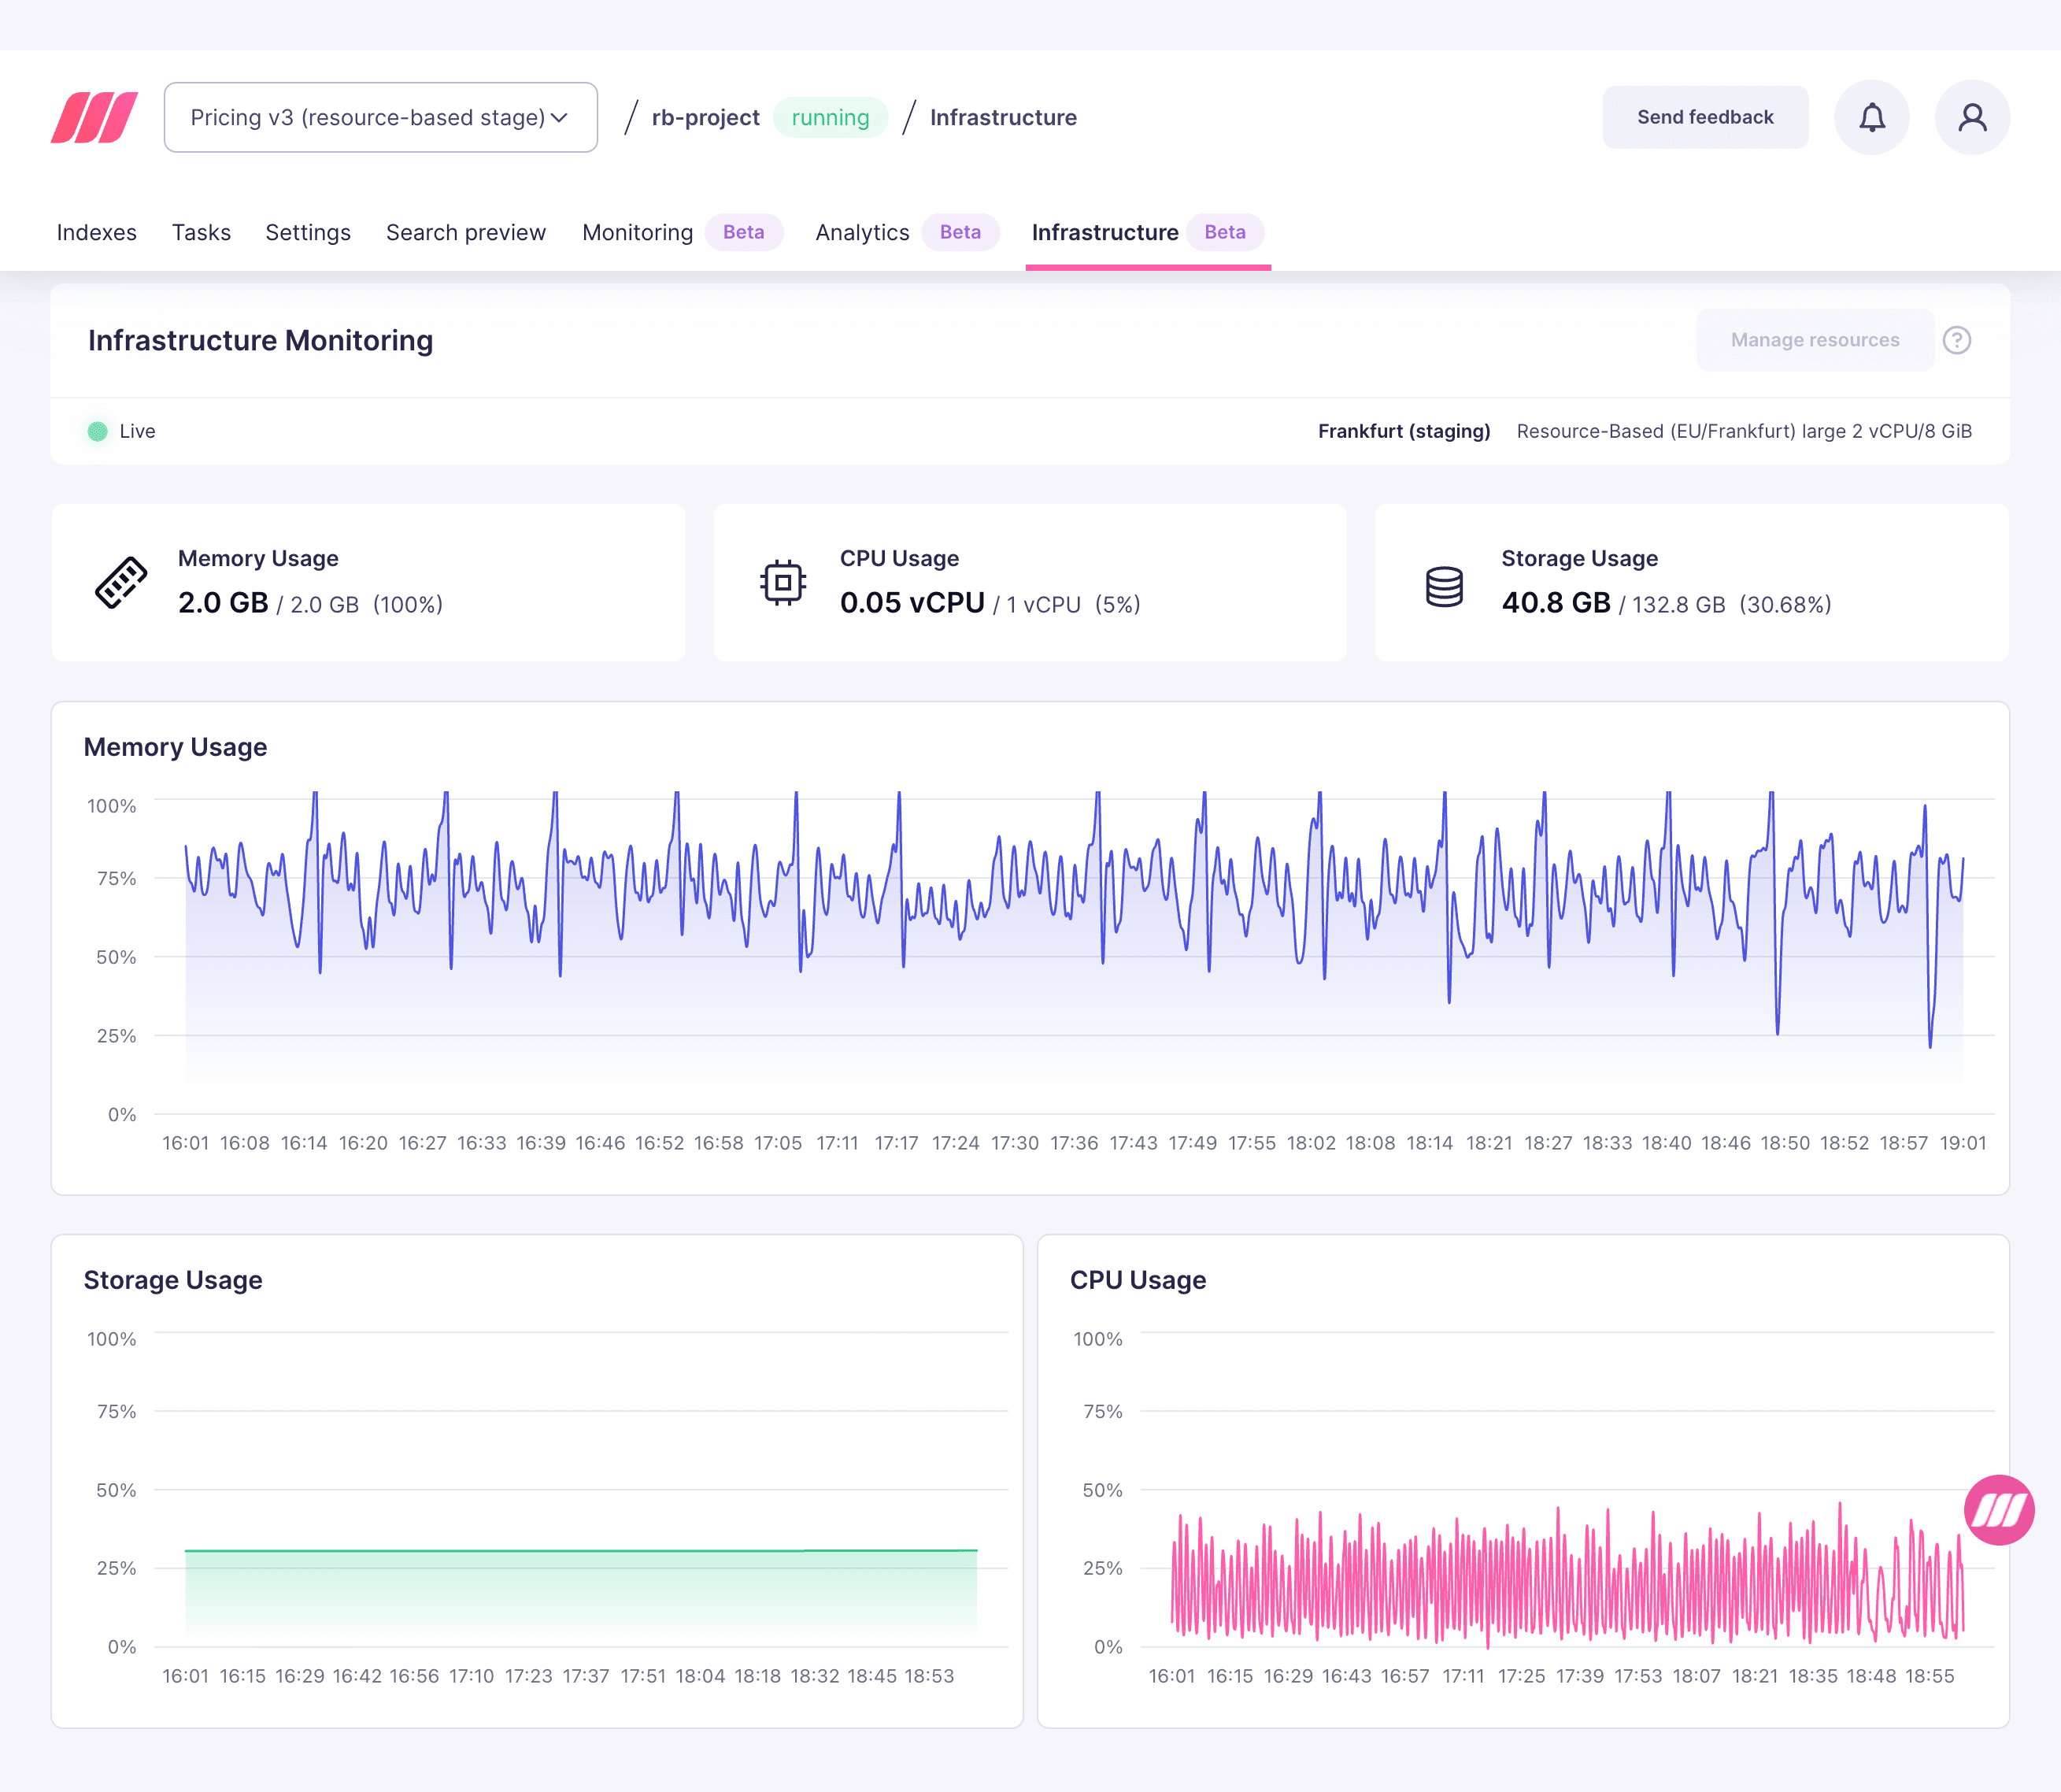Image resolution: width=2061 pixels, height=1792 pixels.
Task: Click the CPU chip icon on CPU Usage card
Action: 782,581
